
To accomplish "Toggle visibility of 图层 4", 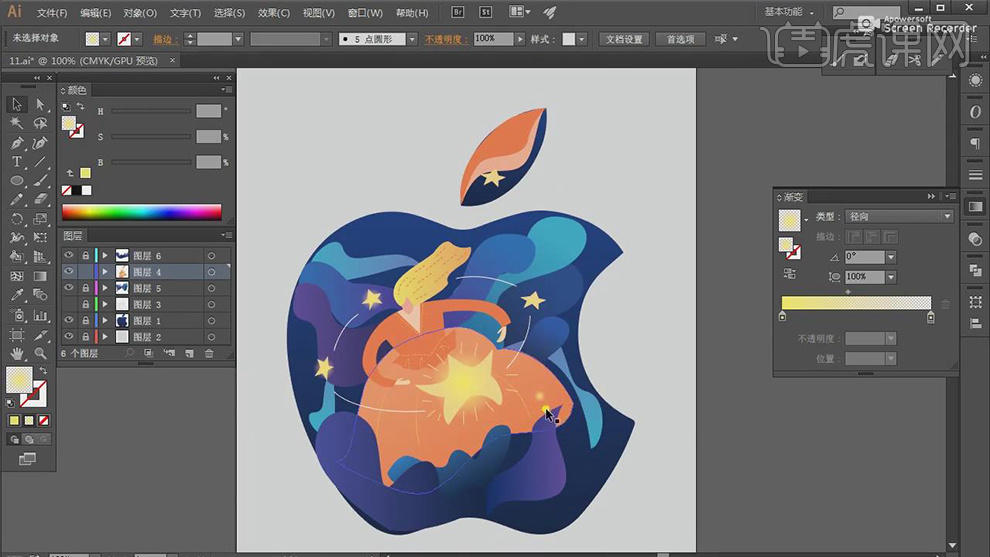I will pos(68,272).
